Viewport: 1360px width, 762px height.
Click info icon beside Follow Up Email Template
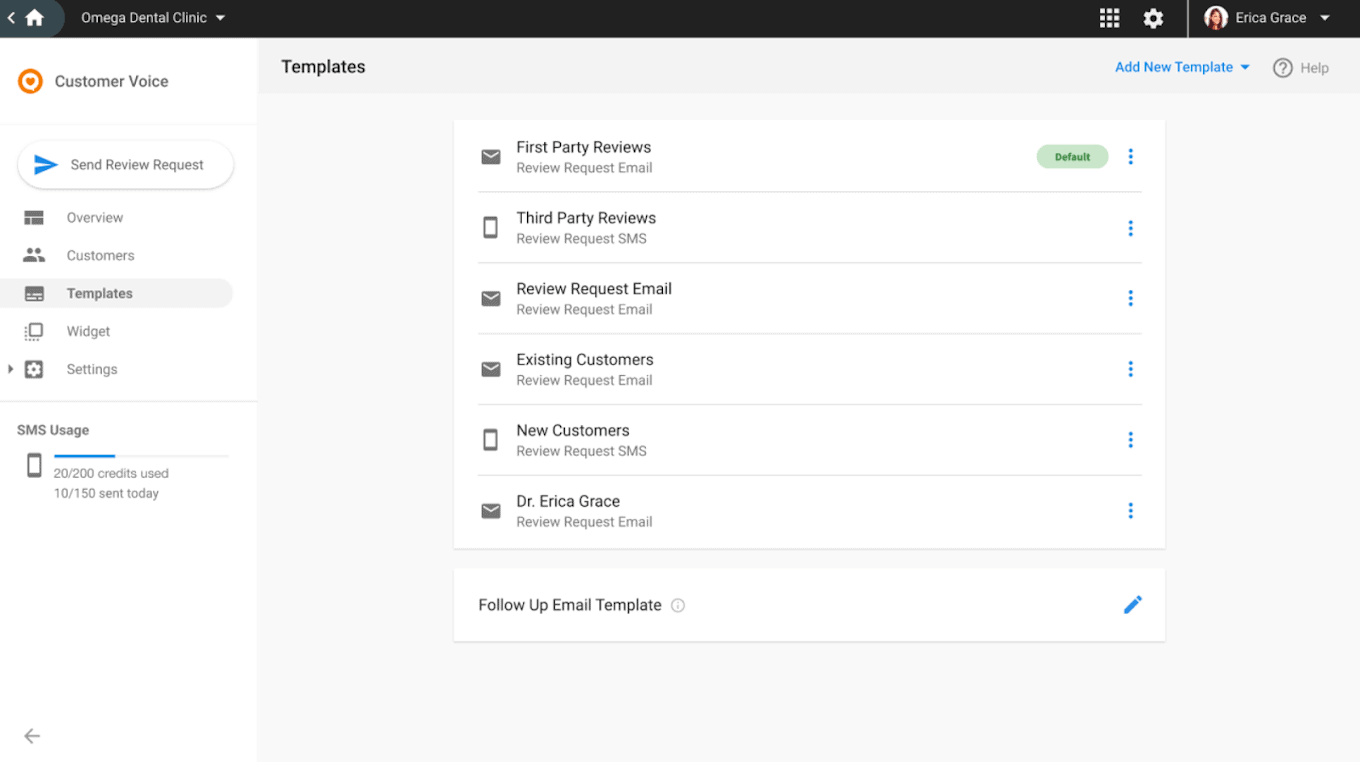pos(678,605)
